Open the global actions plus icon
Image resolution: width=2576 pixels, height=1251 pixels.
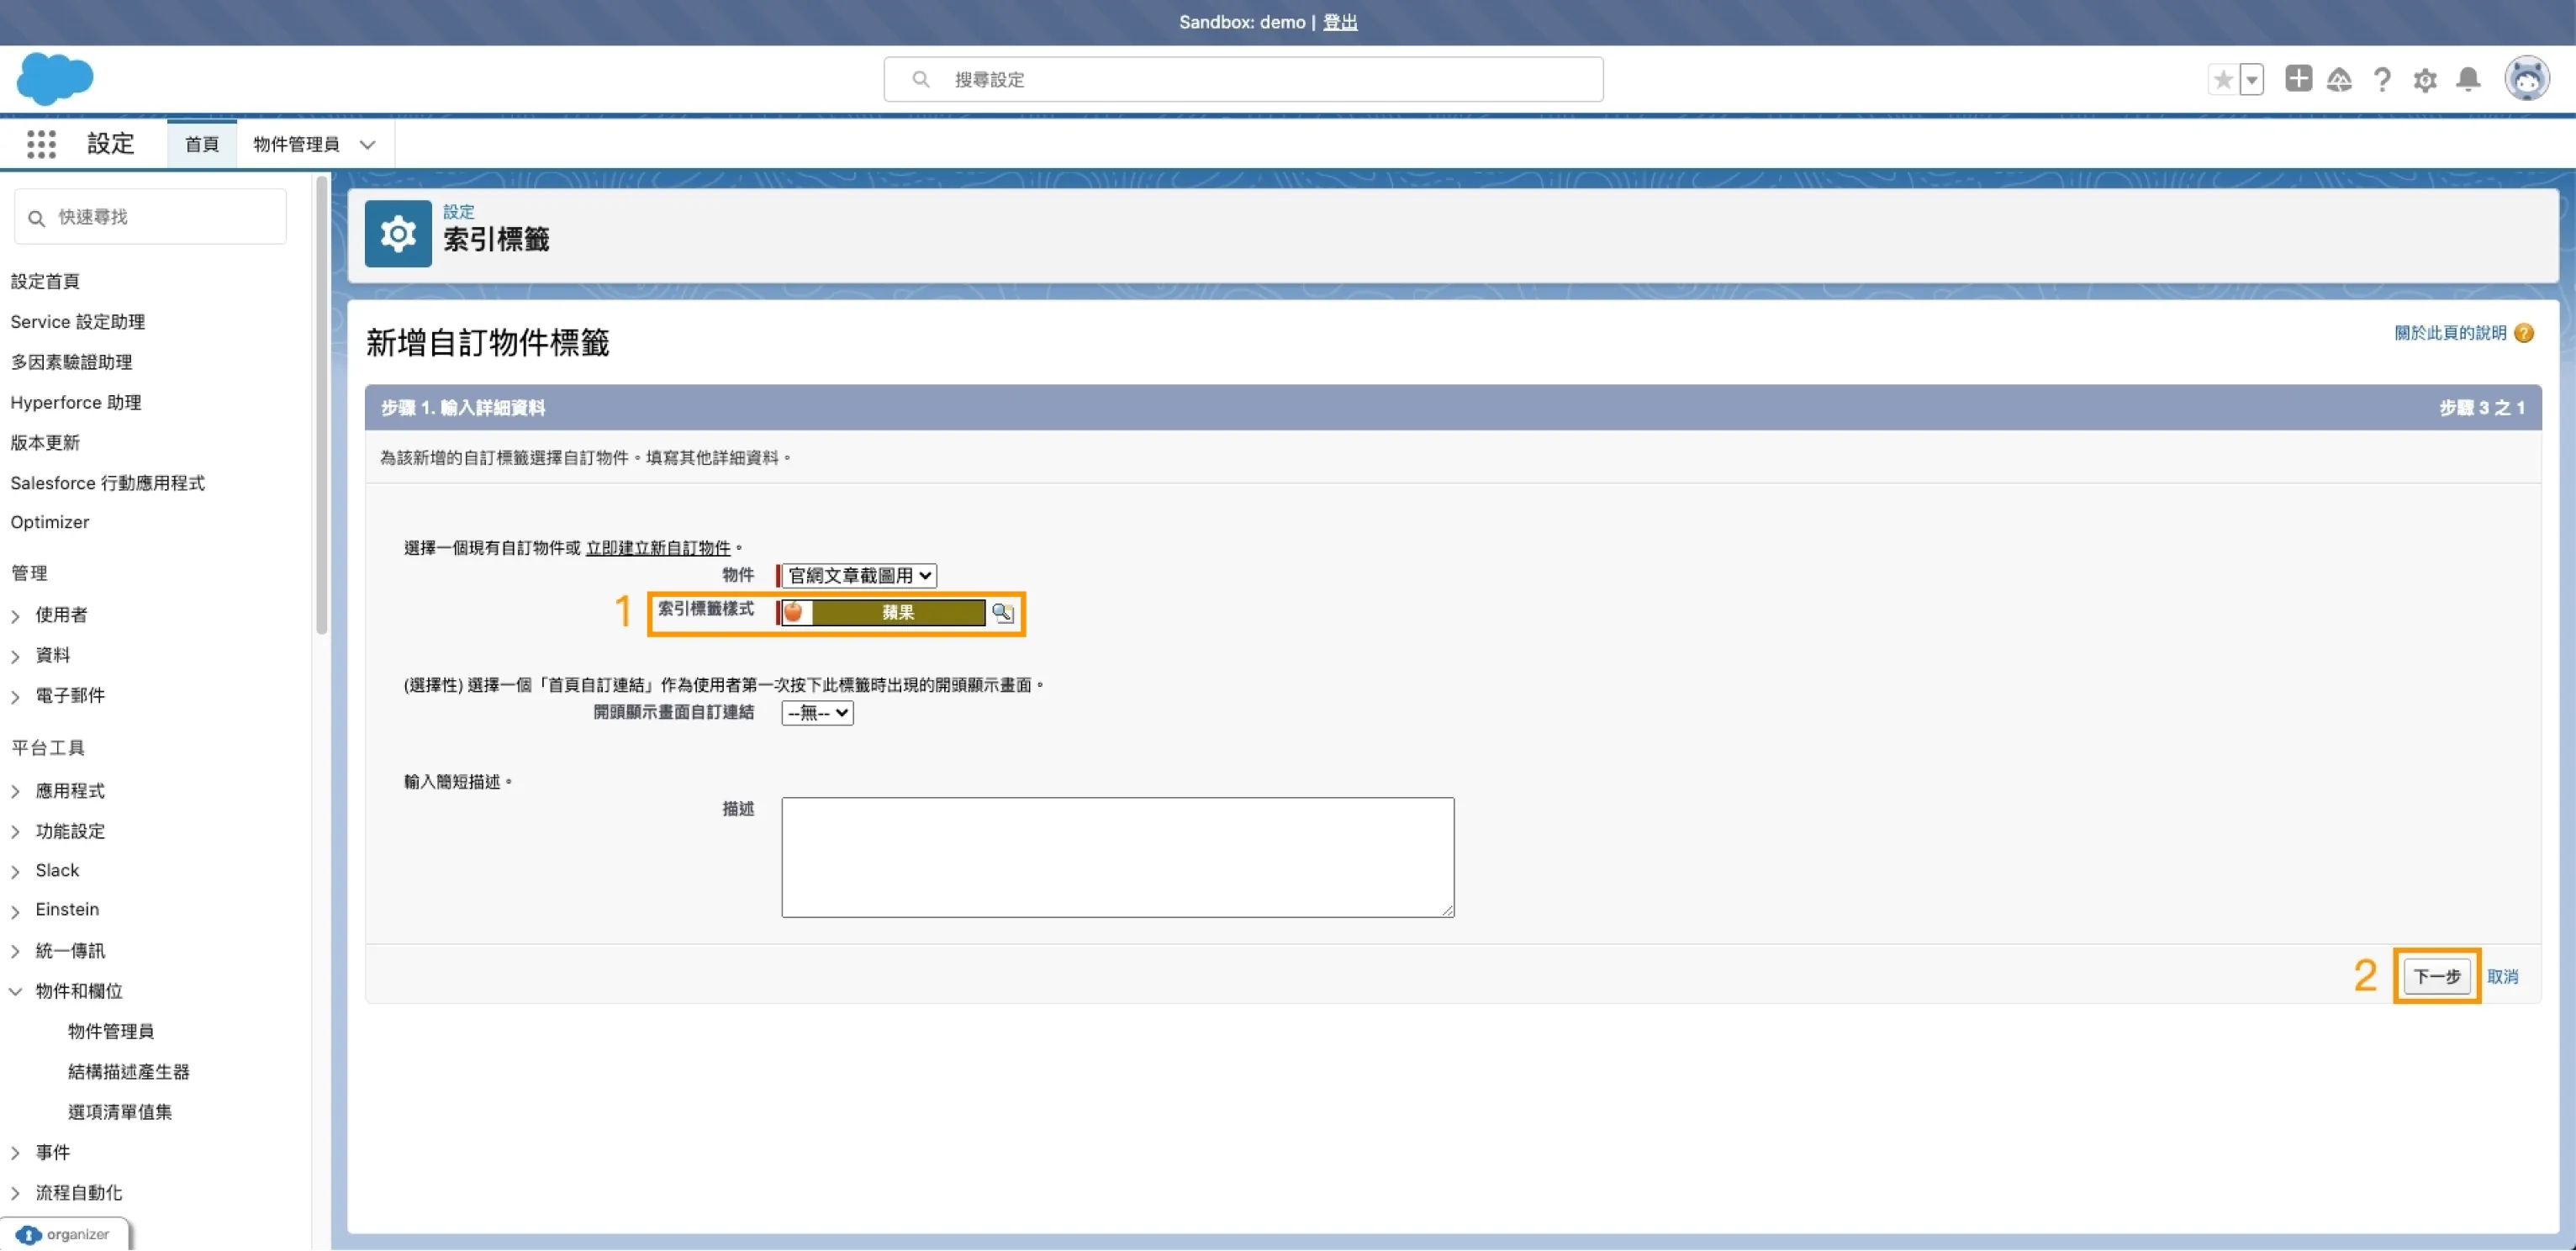[x=2298, y=78]
